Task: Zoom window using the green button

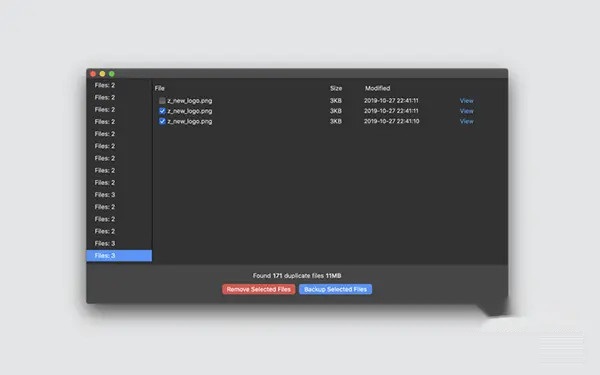Action: coord(112,73)
